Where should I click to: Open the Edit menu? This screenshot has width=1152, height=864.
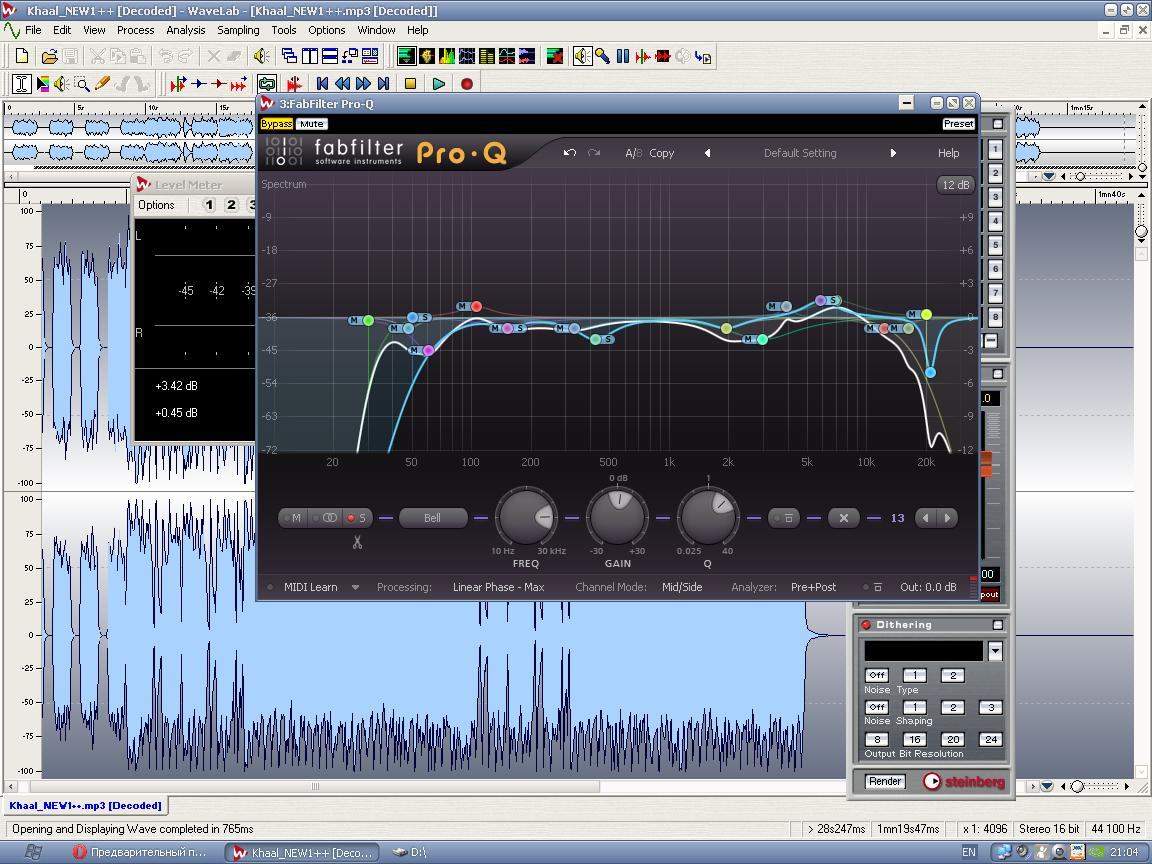click(62, 30)
